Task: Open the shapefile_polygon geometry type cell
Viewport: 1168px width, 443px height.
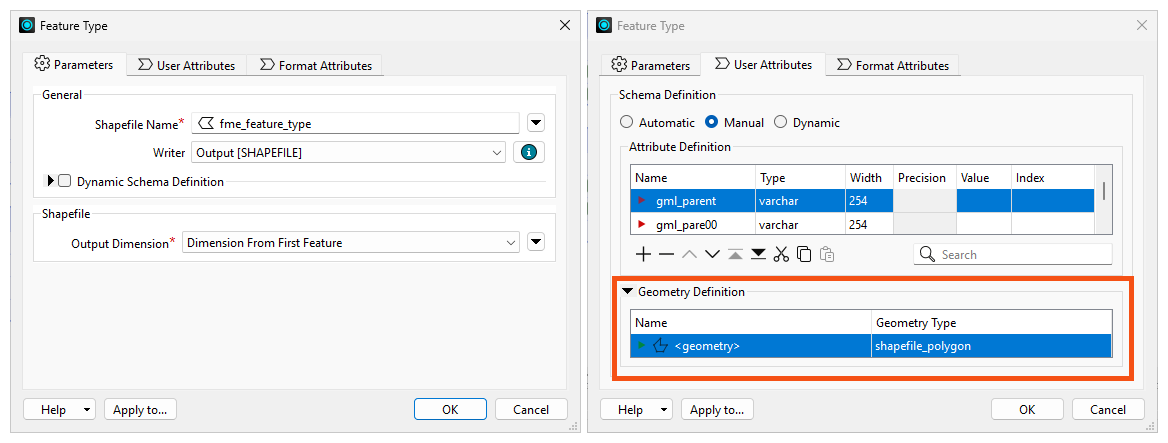Action: point(991,345)
